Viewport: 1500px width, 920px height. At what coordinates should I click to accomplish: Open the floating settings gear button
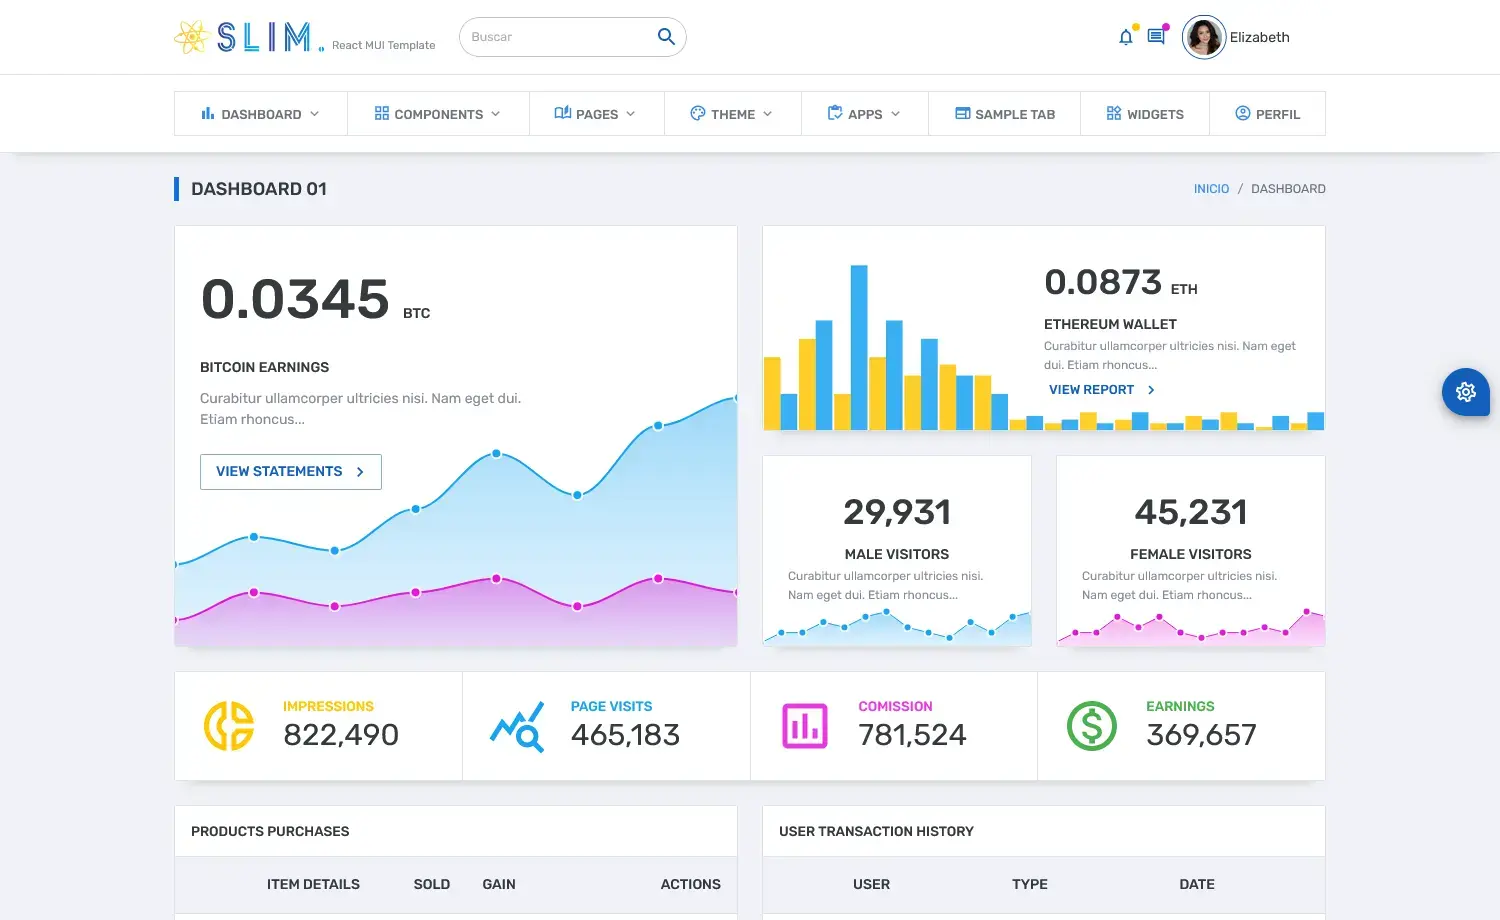coord(1466,392)
